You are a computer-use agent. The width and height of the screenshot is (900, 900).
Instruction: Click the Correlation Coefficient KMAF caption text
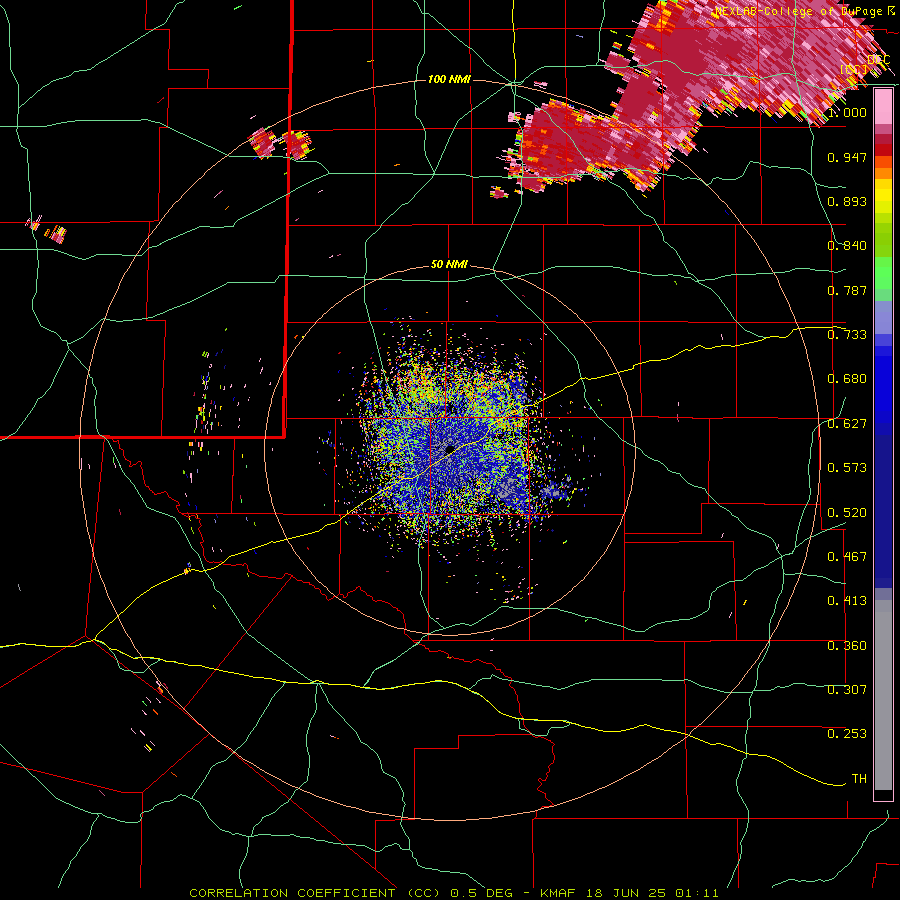click(453, 893)
